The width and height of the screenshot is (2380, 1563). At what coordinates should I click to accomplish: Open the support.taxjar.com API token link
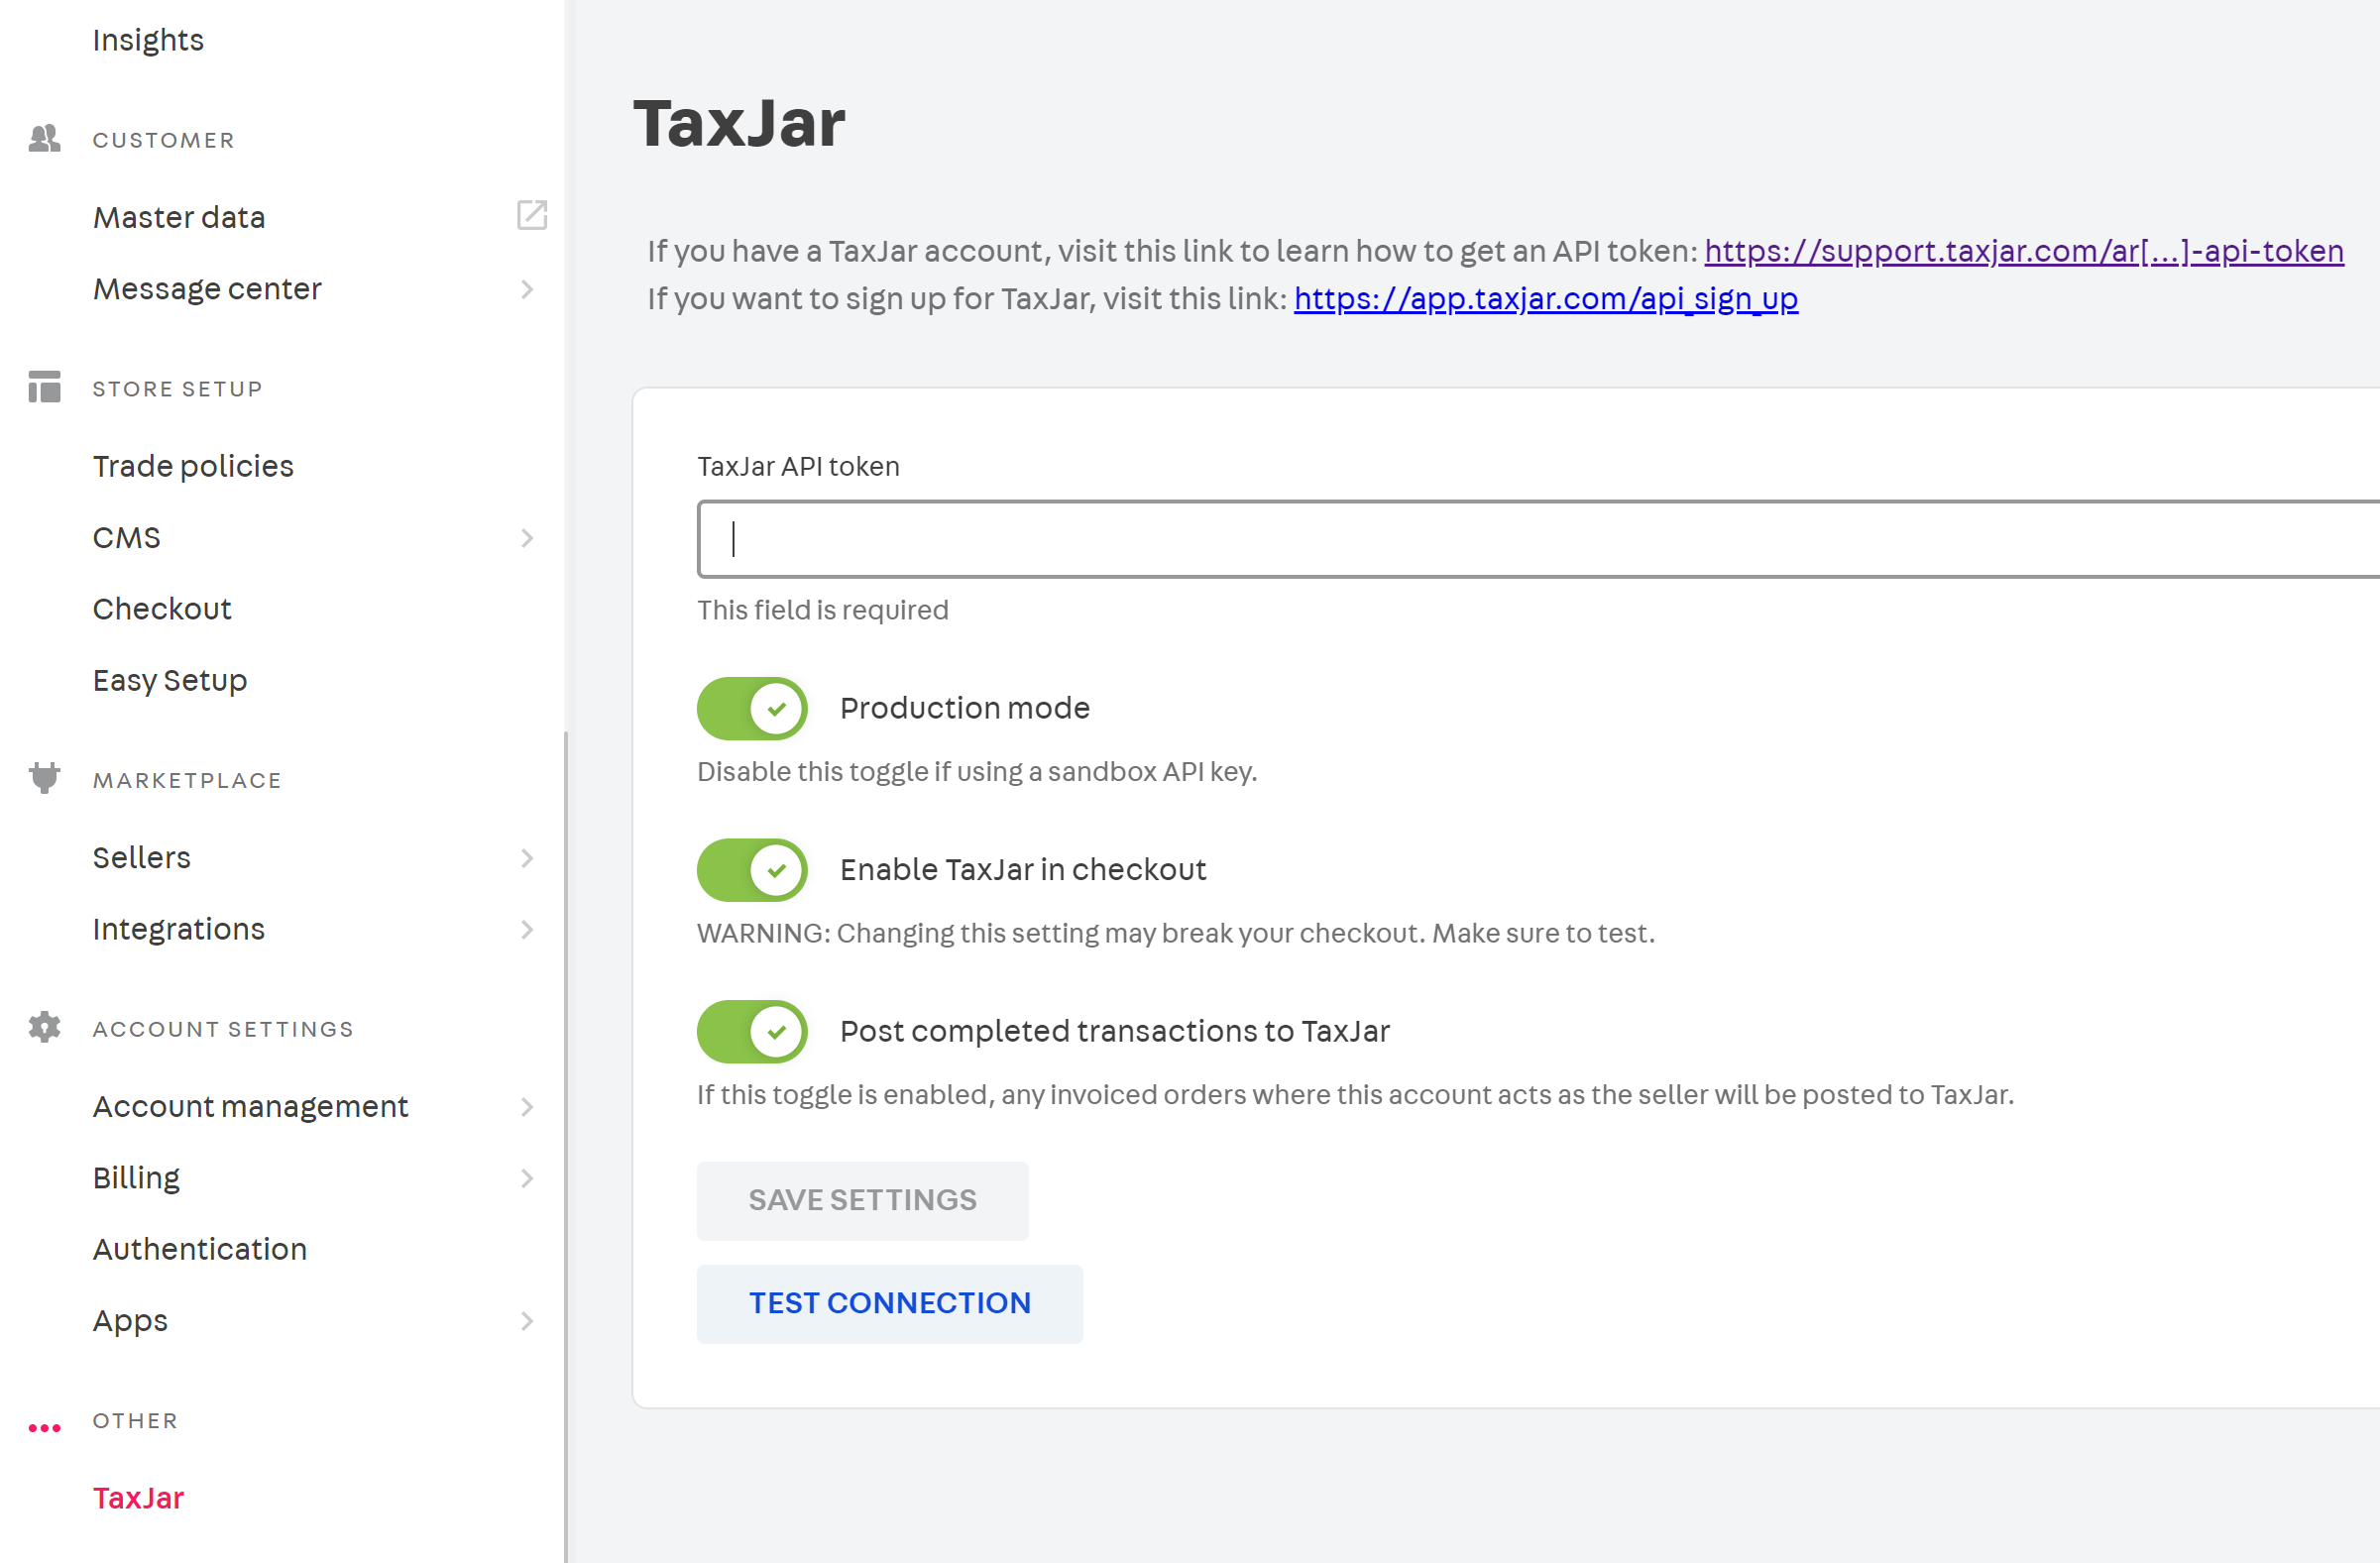[x=2023, y=250]
